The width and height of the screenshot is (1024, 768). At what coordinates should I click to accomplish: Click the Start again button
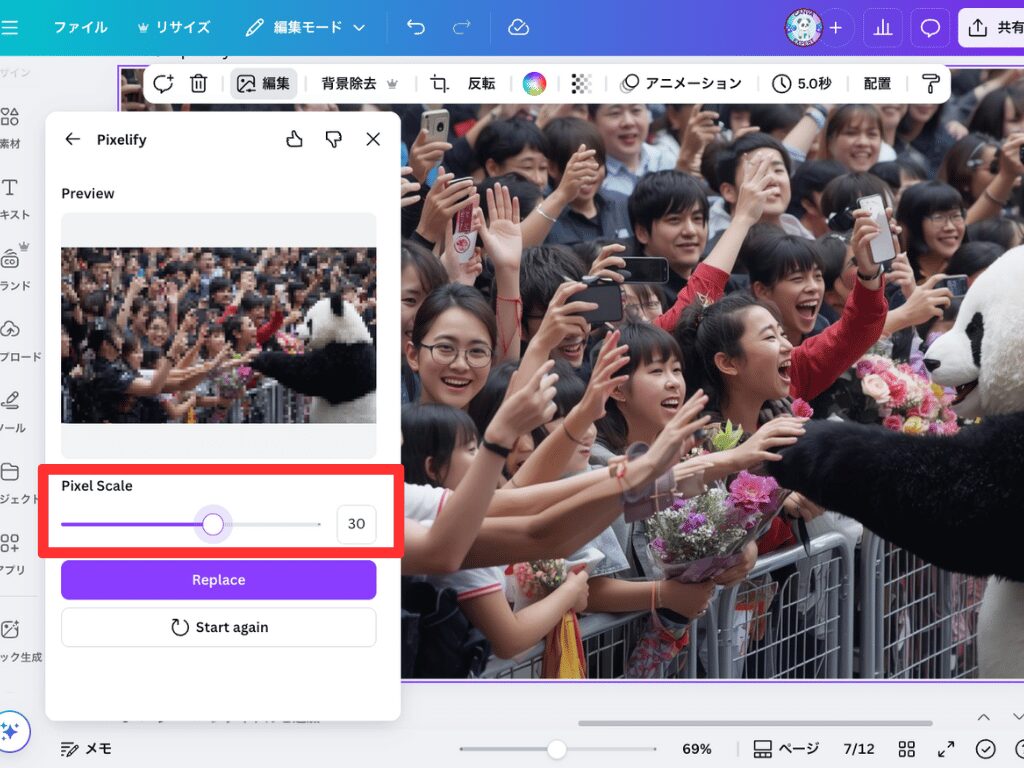(219, 627)
